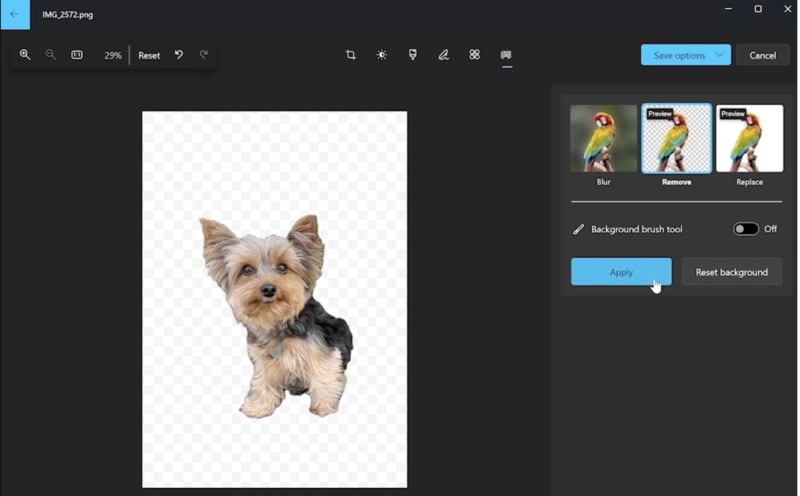Viewport: 800px width, 496px height.
Task: Cancel the editing session
Action: 763,55
